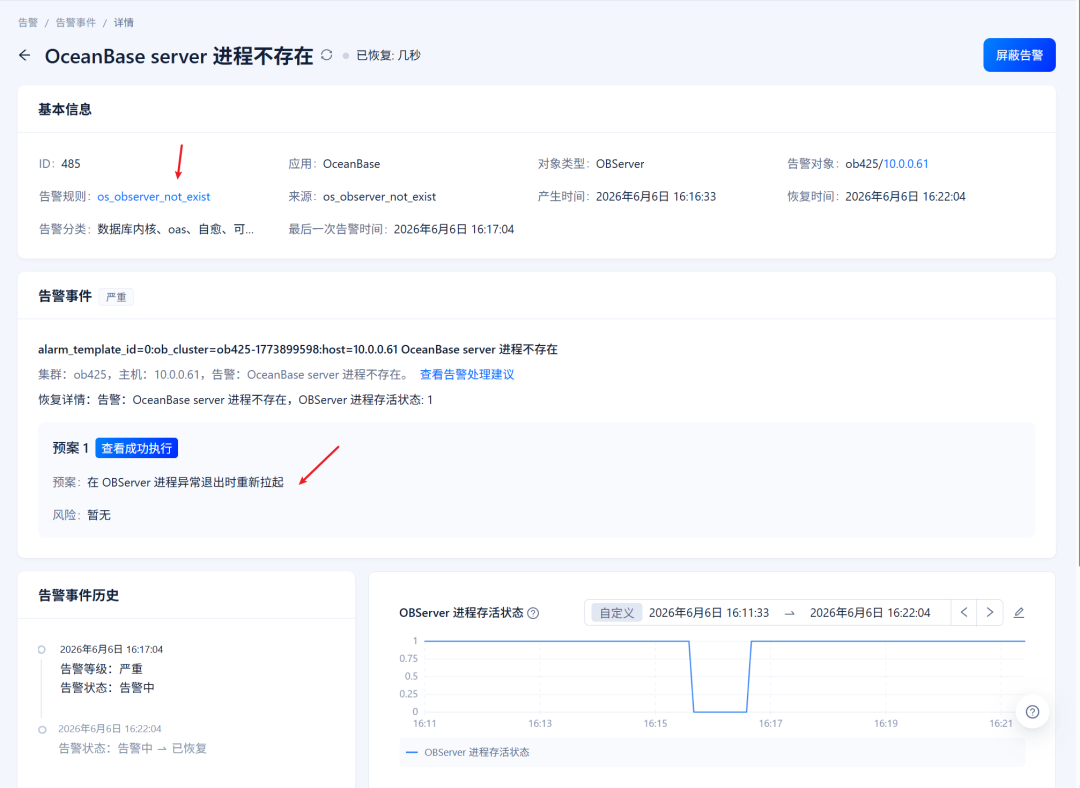This screenshot has height=788, width=1080.
Task: Click the edit pencil icon on the chart
Action: [1019, 612]
